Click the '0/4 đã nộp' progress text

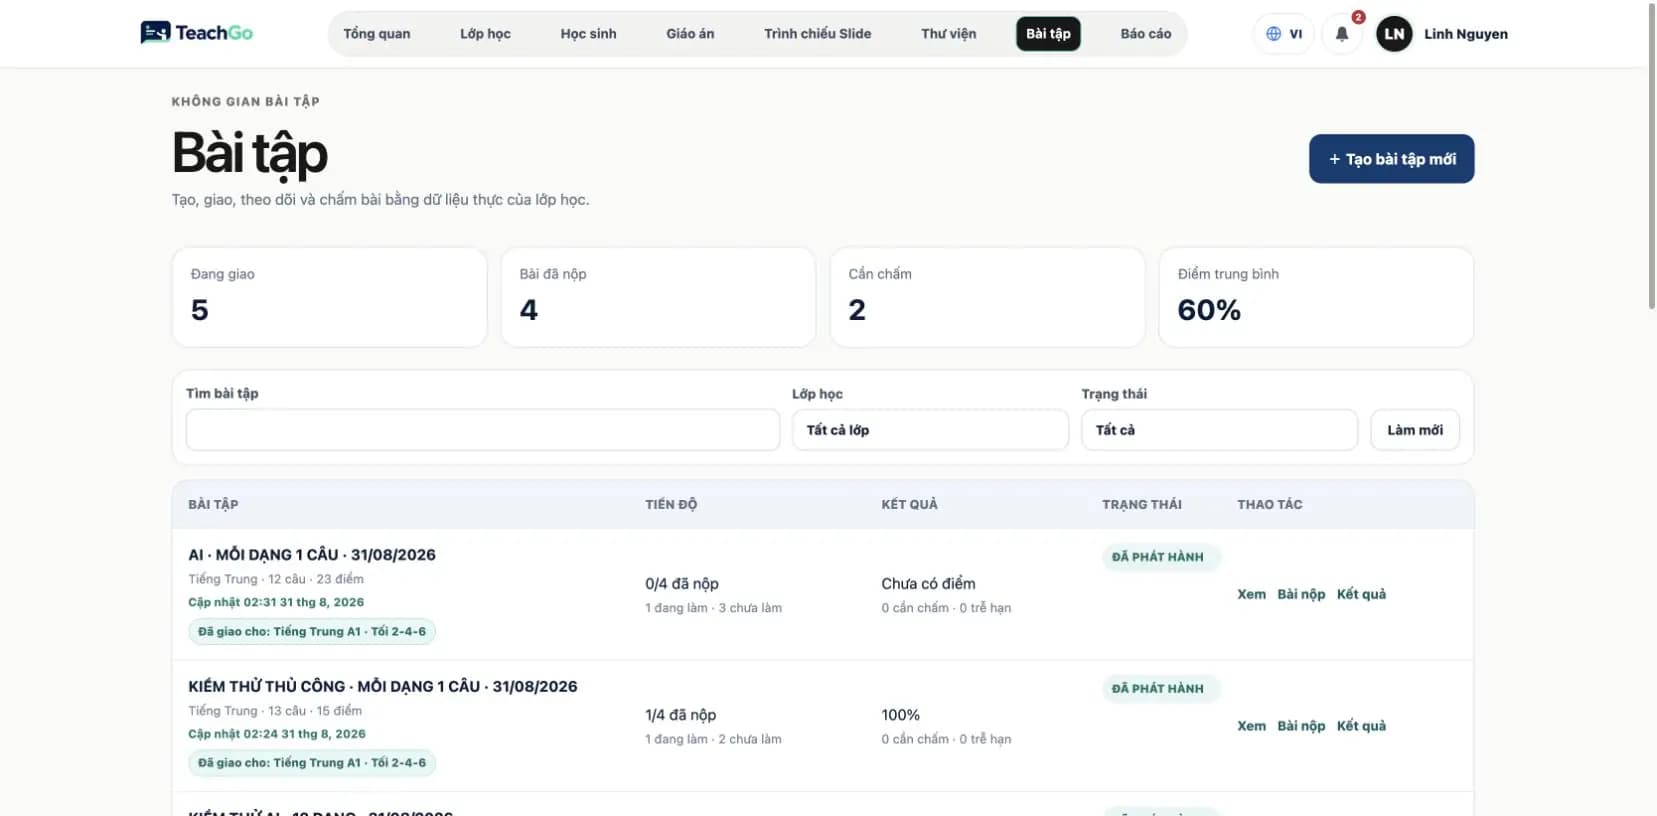point(682,584)
